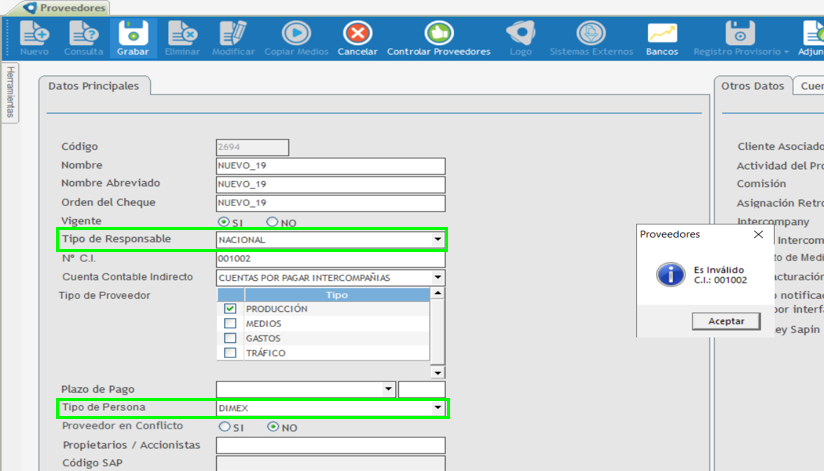
Task: Close the Proveedores message dialog
Action: tap(757, 235)
